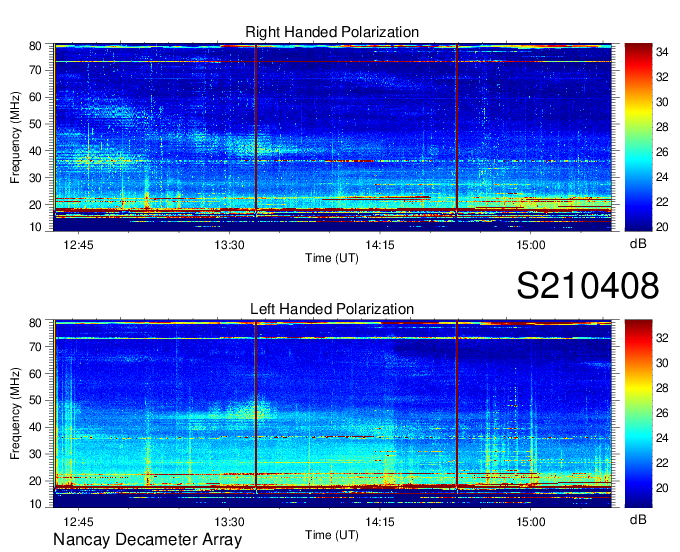Image resolution: width=680 pixels, height=552 pixels.
Task: Click "dB" unit under Right Handed colorbar
Action: tap(638, 244)
